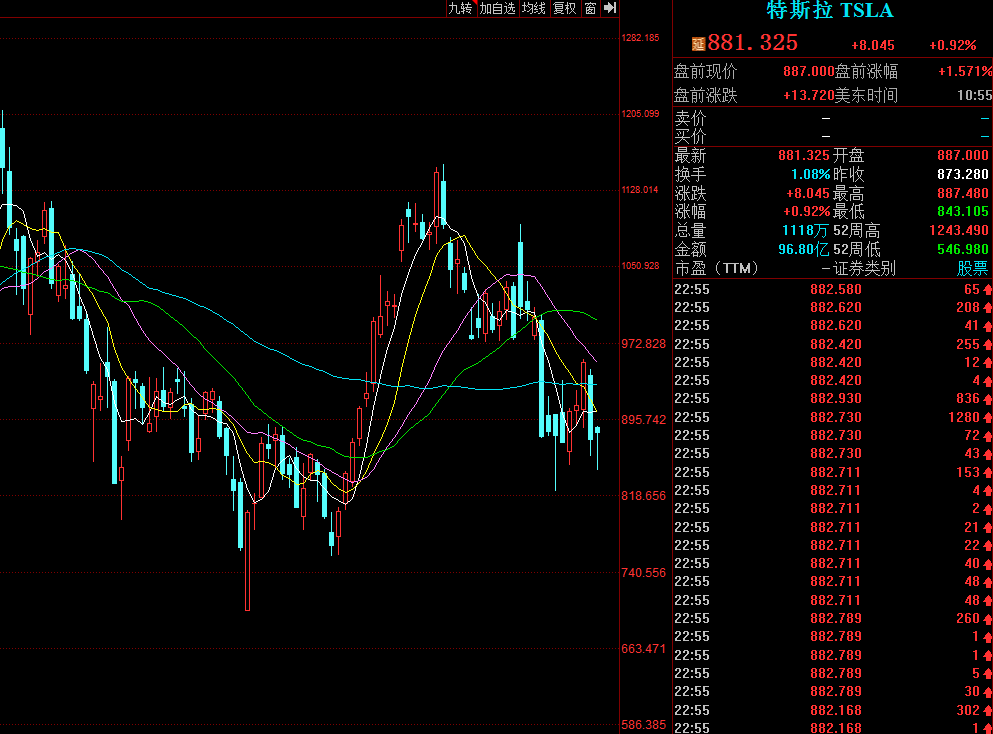Click the trade volume 255
This screenshot has height=734, width=993.
pos(968,345)
